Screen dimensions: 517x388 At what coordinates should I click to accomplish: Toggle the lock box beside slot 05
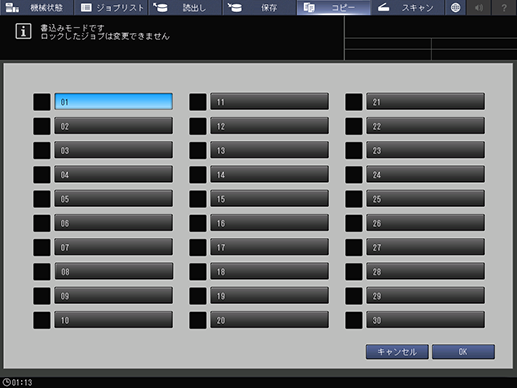[x=42, y=199]
